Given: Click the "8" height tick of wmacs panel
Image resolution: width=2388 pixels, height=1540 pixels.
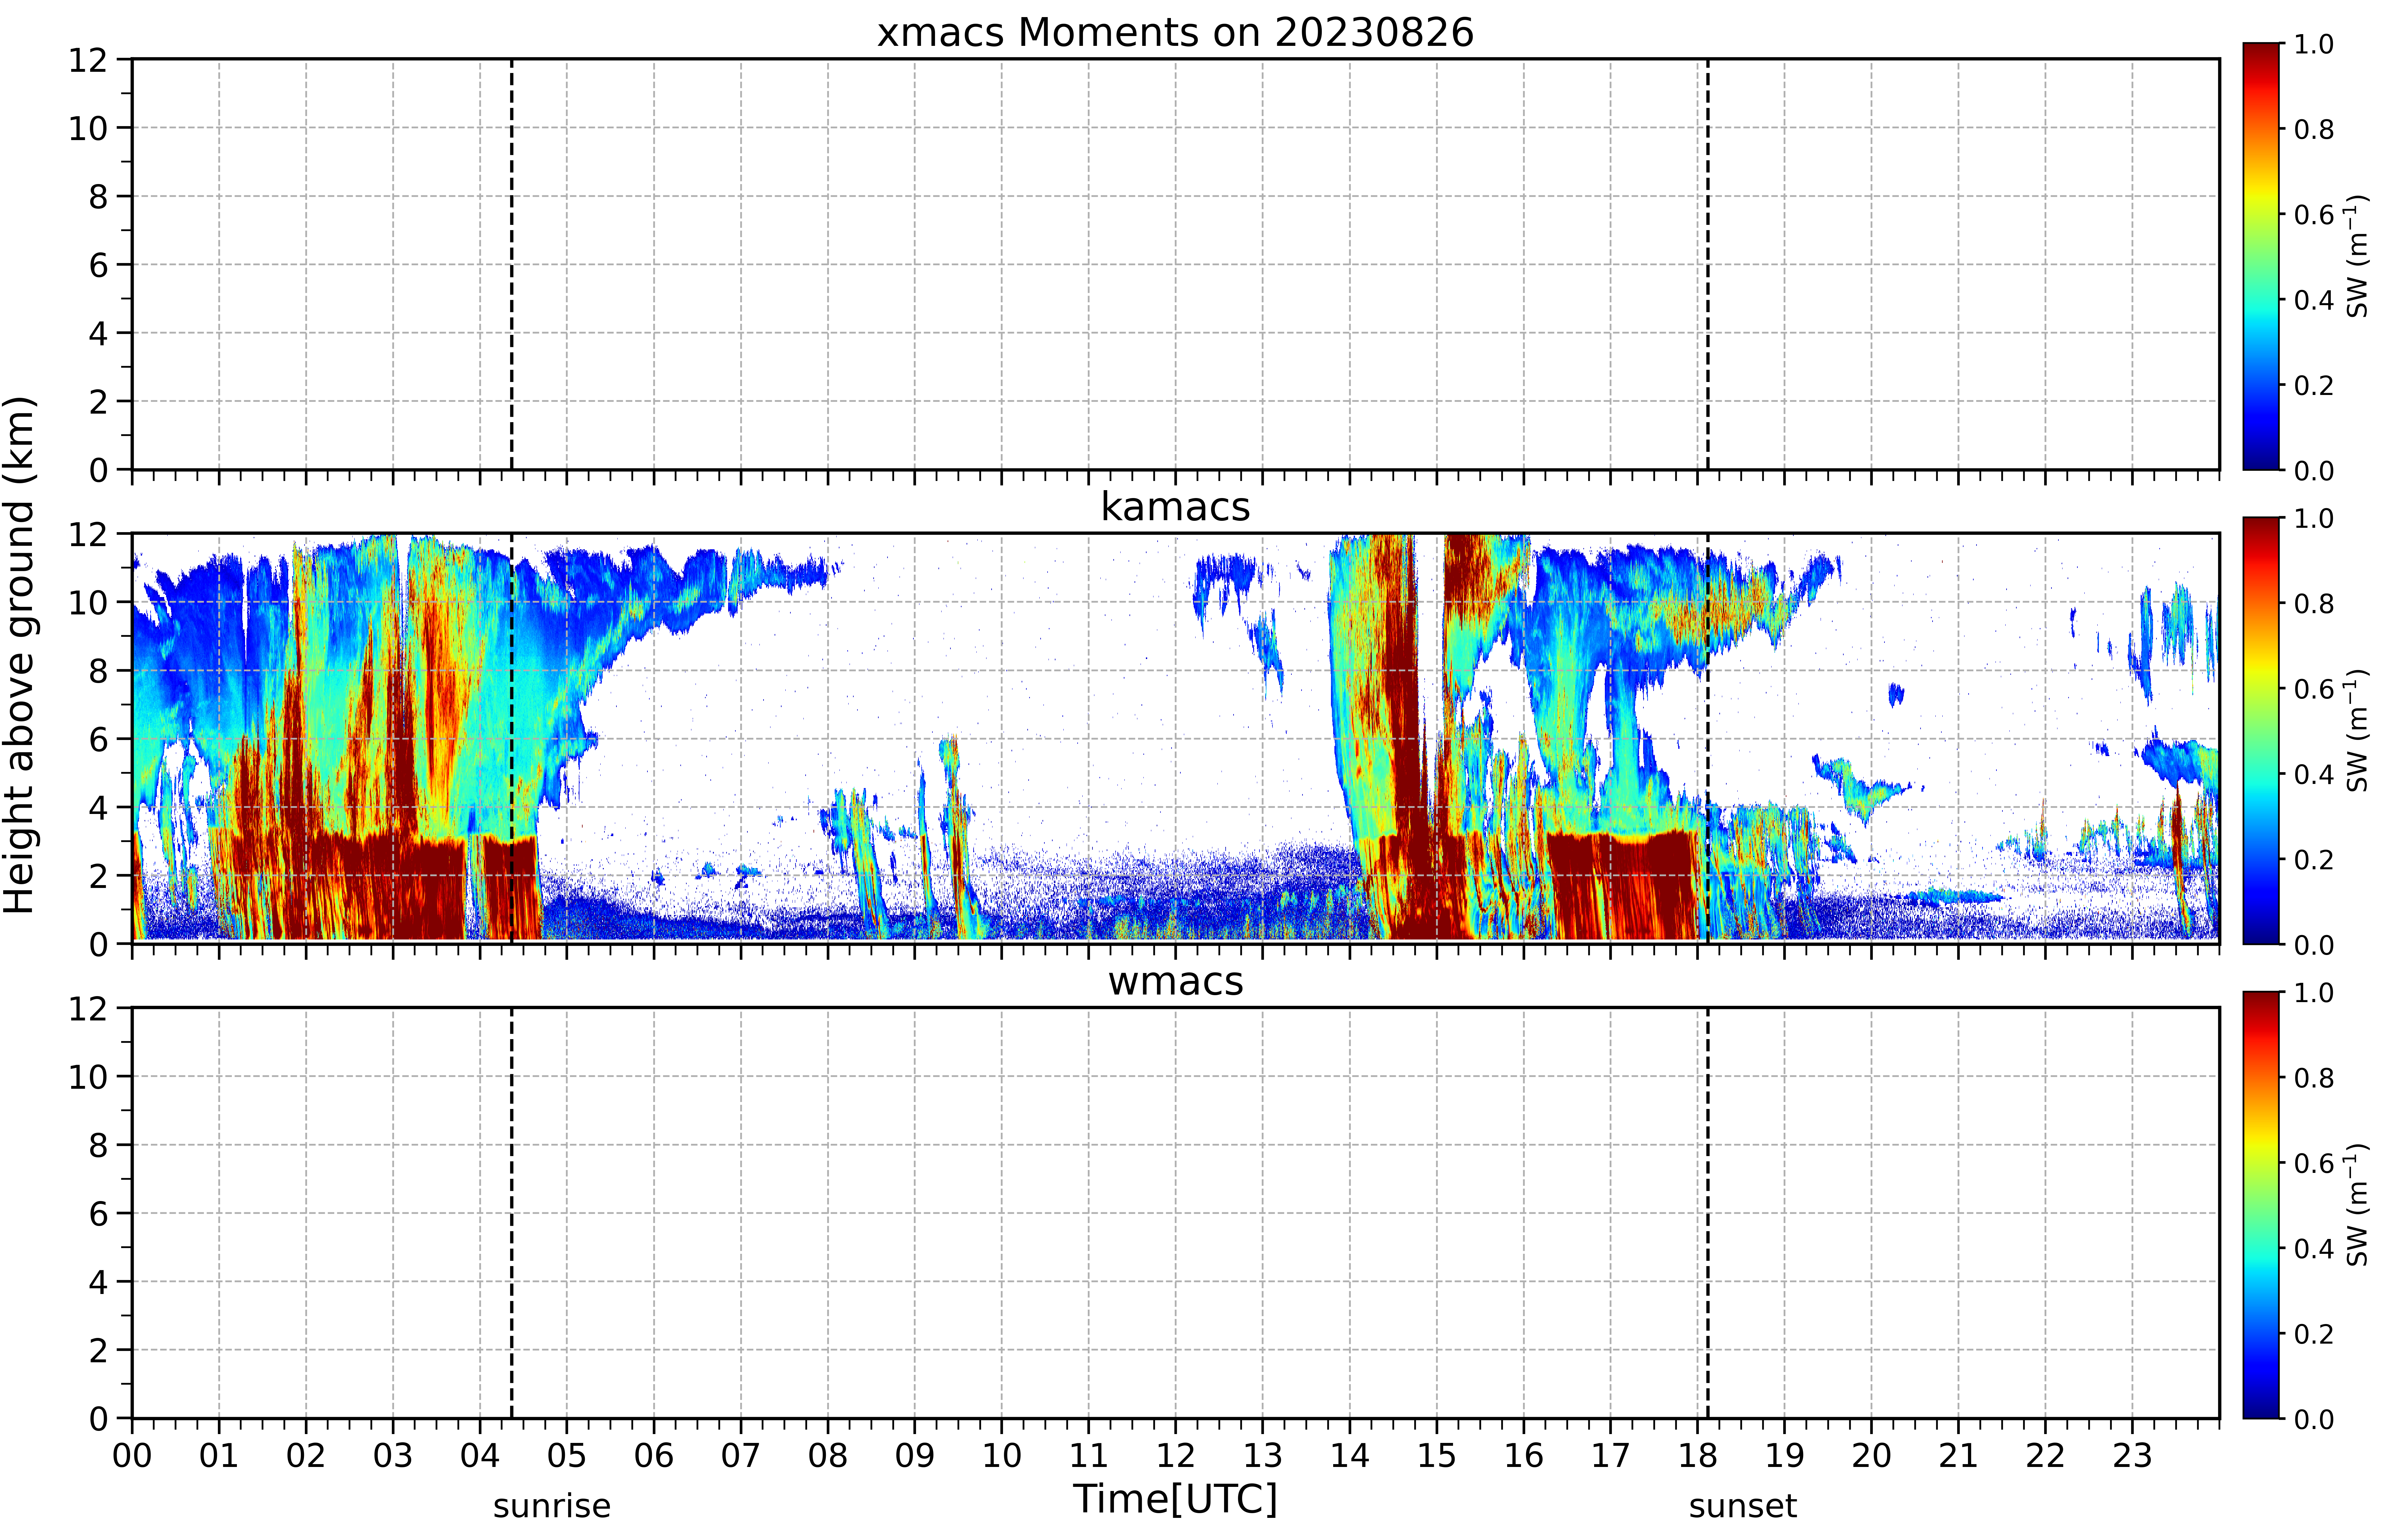Looking at the screenshot, I should click(x=98, y=1145).
